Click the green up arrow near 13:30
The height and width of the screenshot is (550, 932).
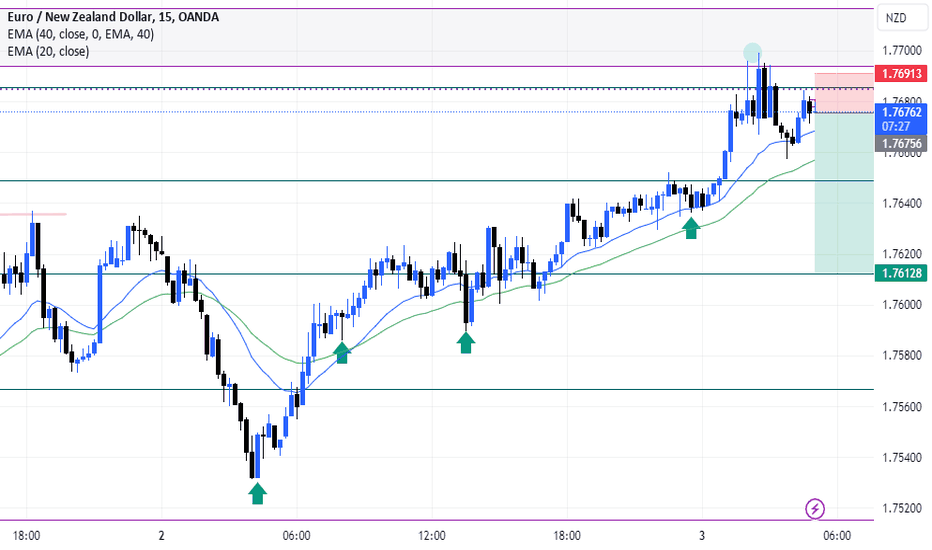click(x=466, y=342)
